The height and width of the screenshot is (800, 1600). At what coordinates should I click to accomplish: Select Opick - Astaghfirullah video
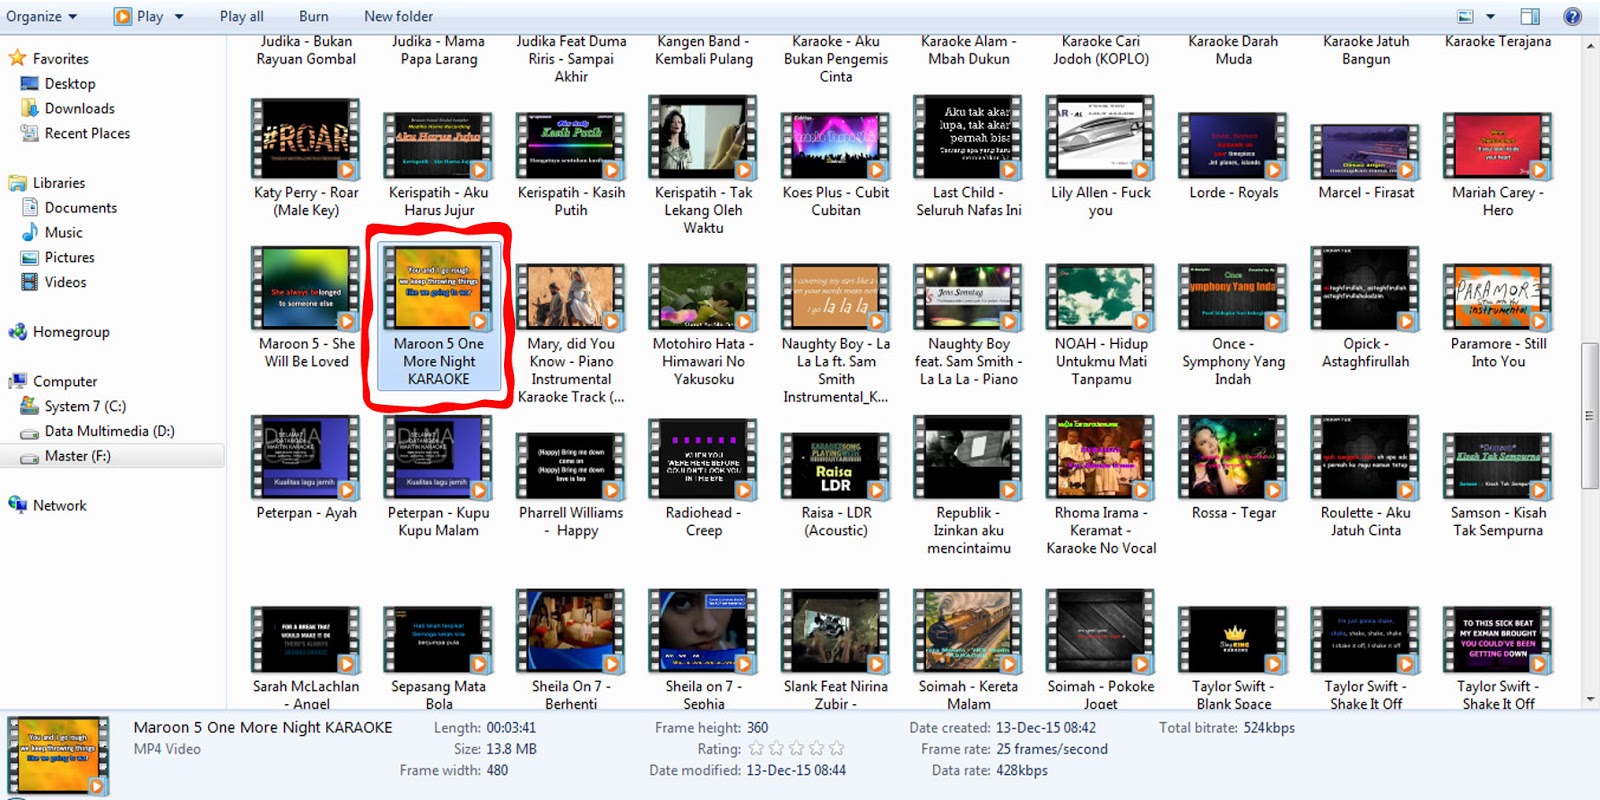point(1366,308)
